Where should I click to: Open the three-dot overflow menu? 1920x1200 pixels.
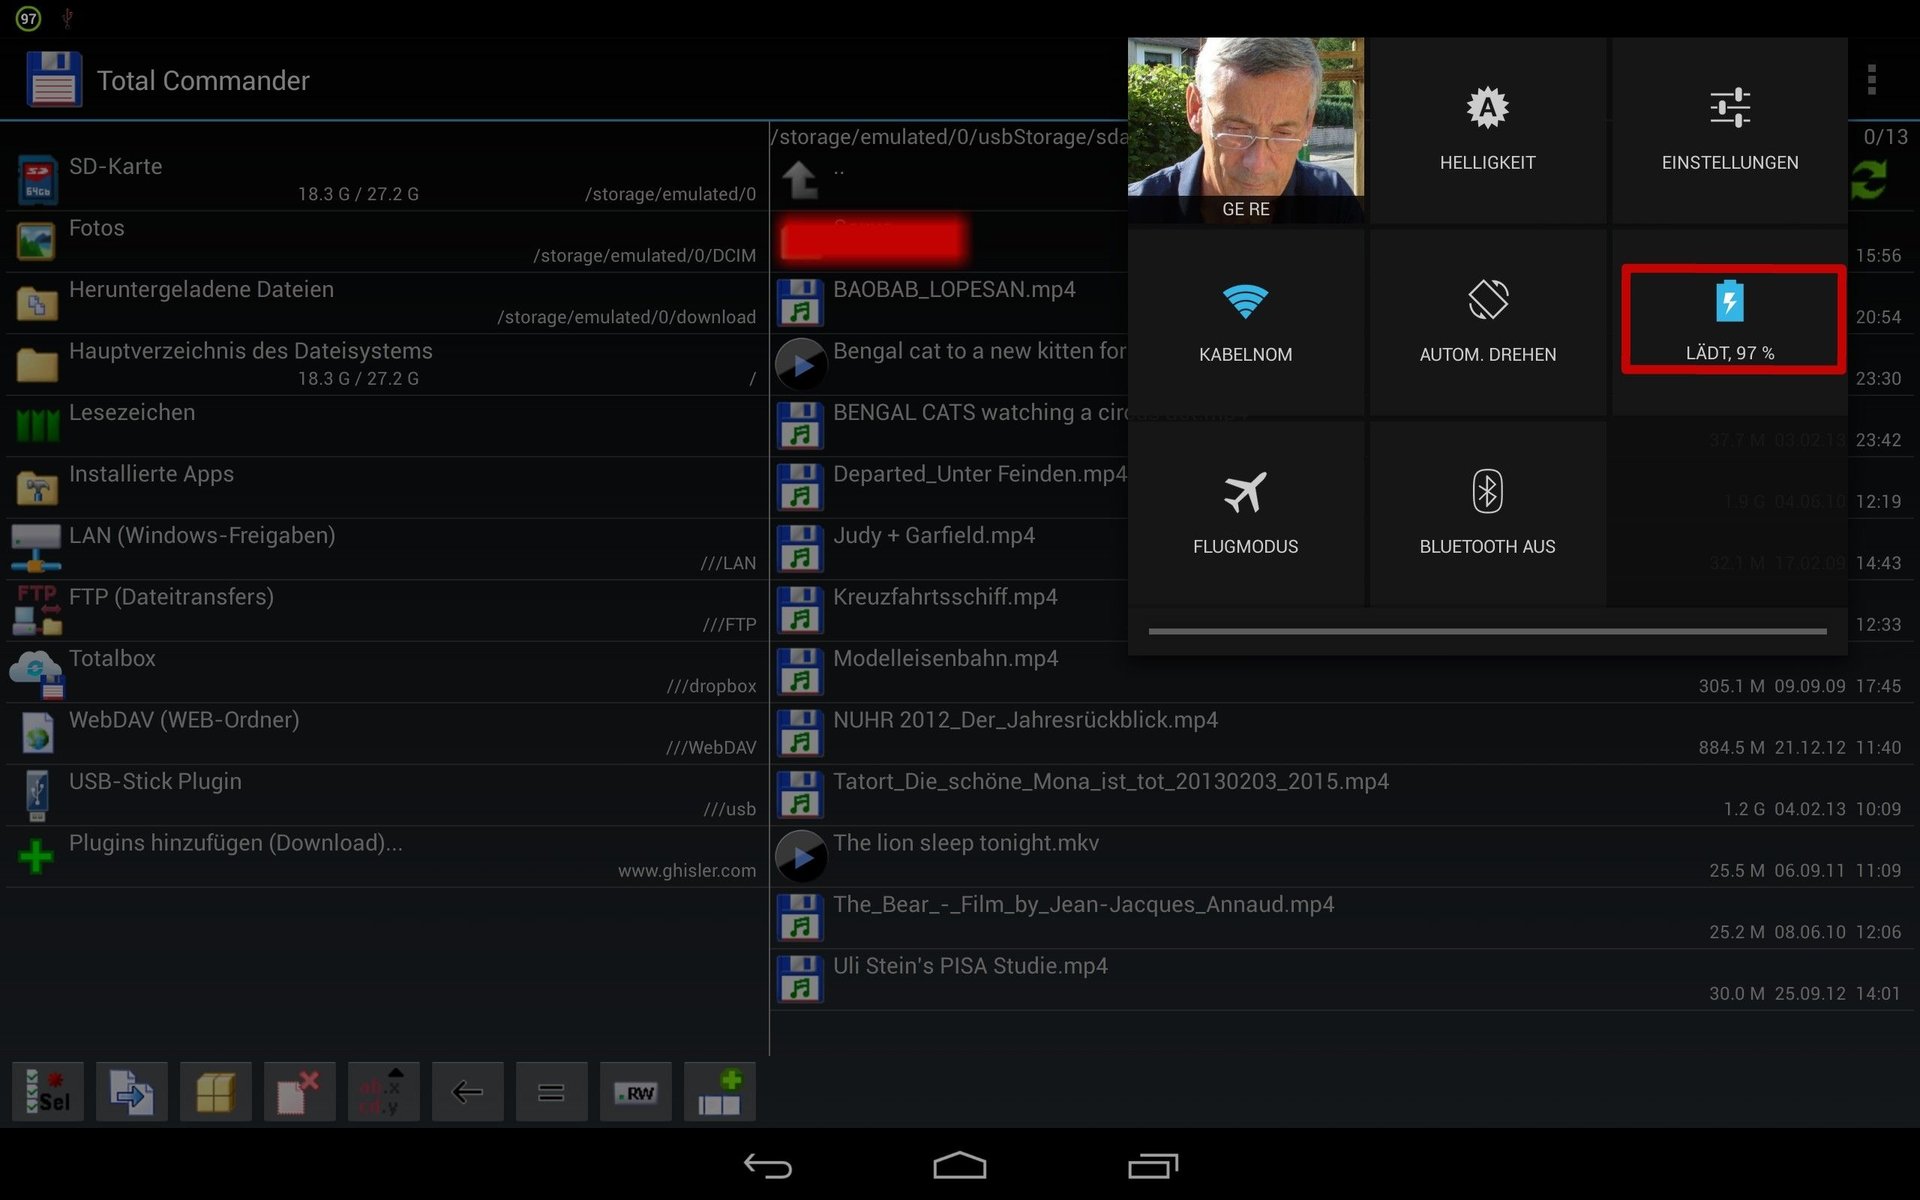[x=1871, y=80]
